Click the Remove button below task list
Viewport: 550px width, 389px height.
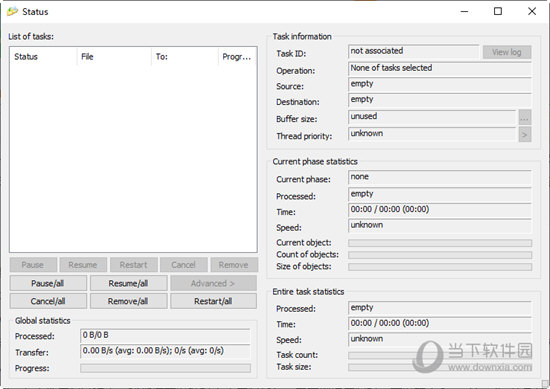click(234, 265)
